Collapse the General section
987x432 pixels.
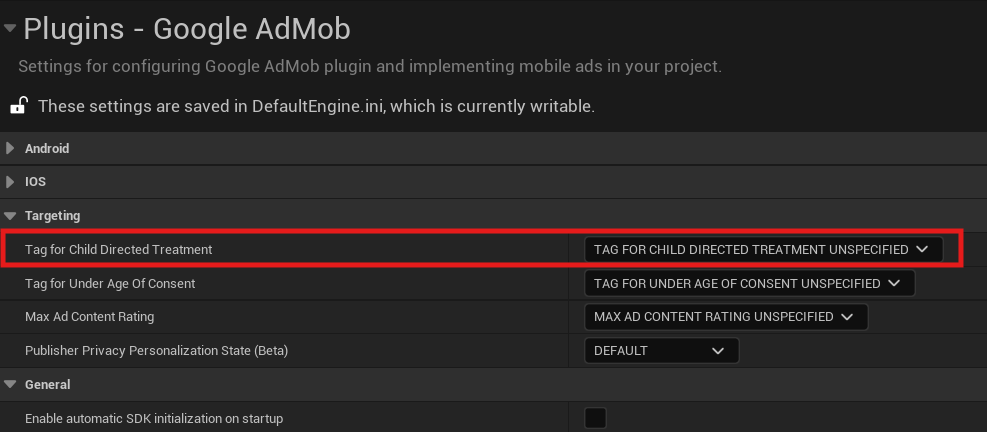[x=11, y=385]
